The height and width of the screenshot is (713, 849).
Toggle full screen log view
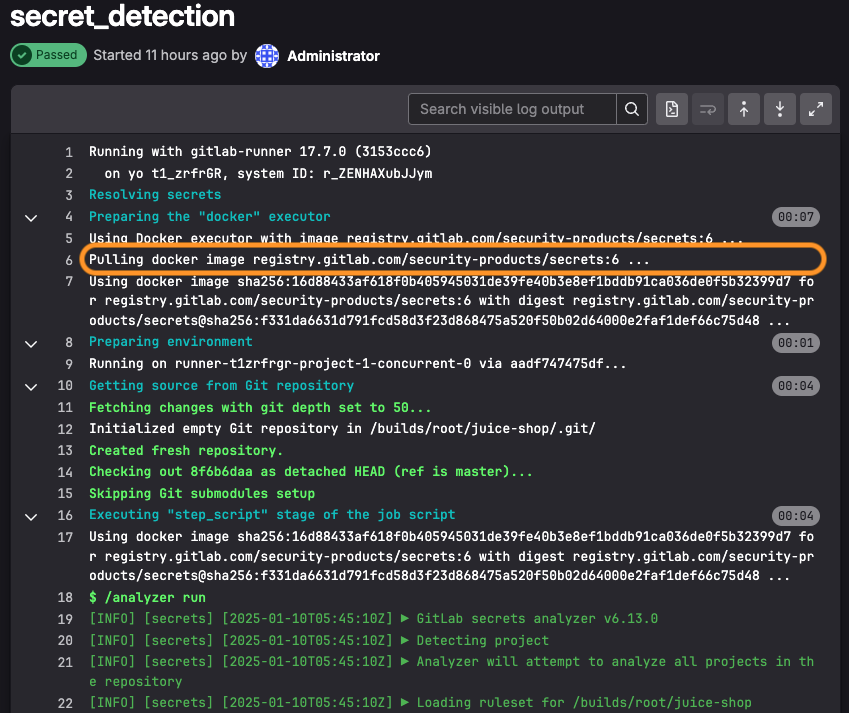(x=816, y=109)
